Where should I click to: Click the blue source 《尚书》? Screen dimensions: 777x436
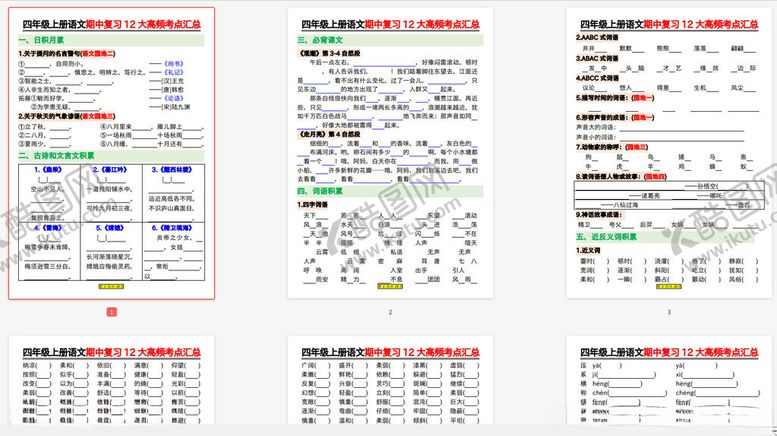tap(174, 64)
